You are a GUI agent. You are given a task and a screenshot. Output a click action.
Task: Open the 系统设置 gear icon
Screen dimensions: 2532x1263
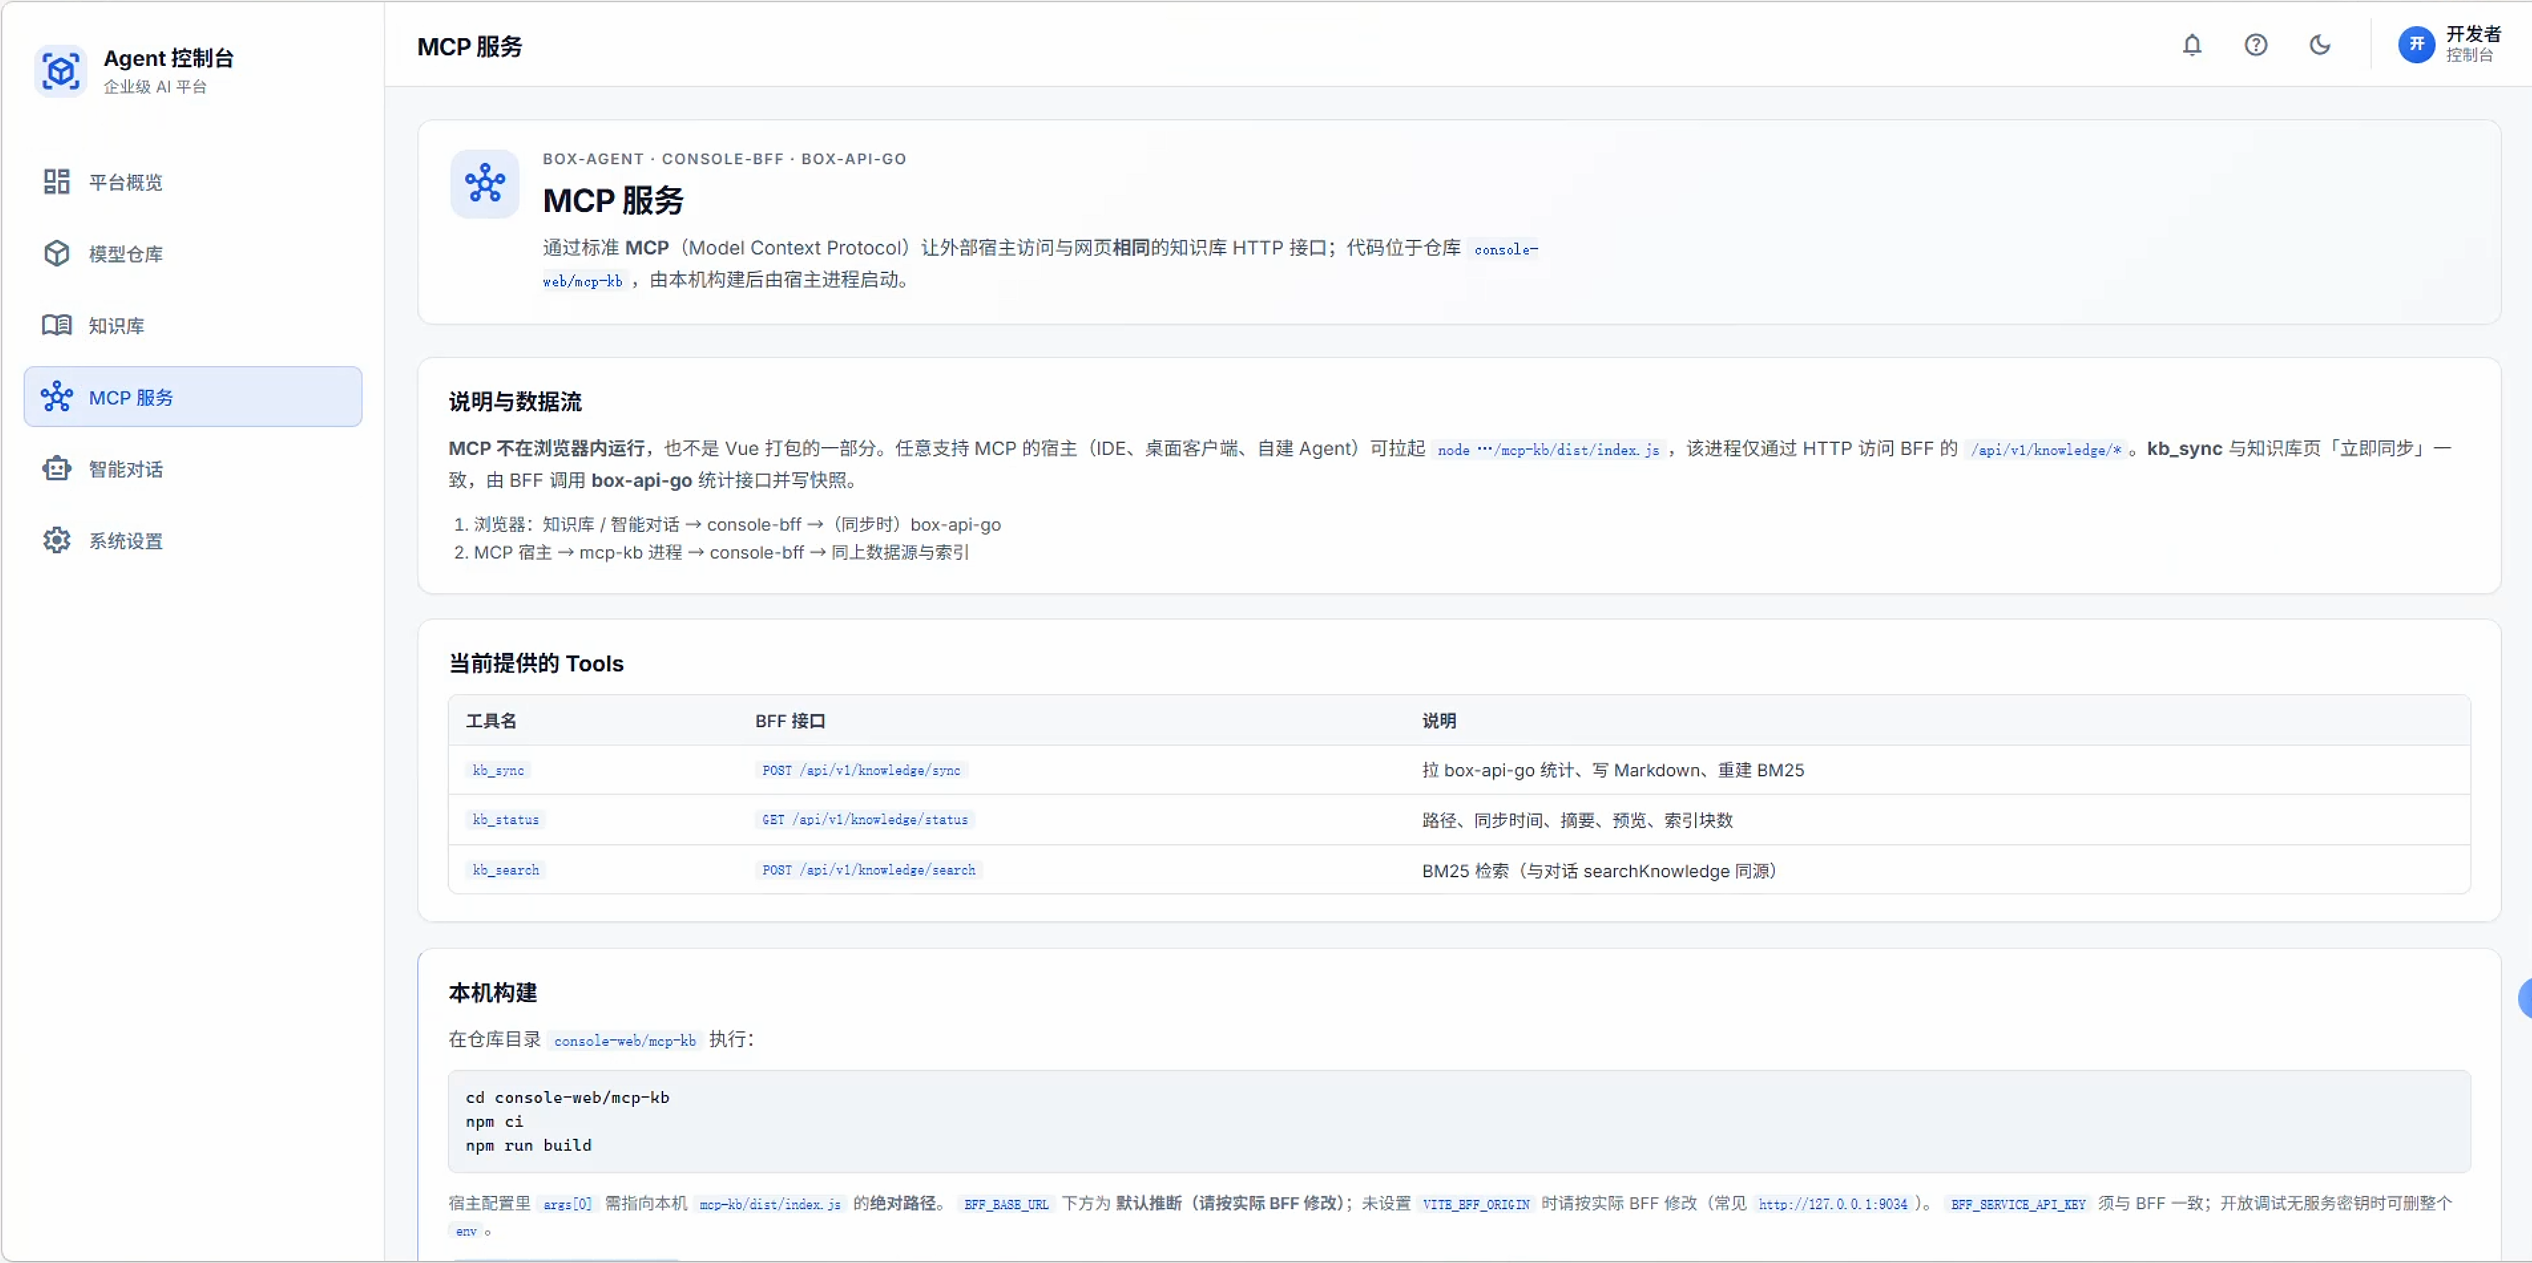[x=56, y=540]
